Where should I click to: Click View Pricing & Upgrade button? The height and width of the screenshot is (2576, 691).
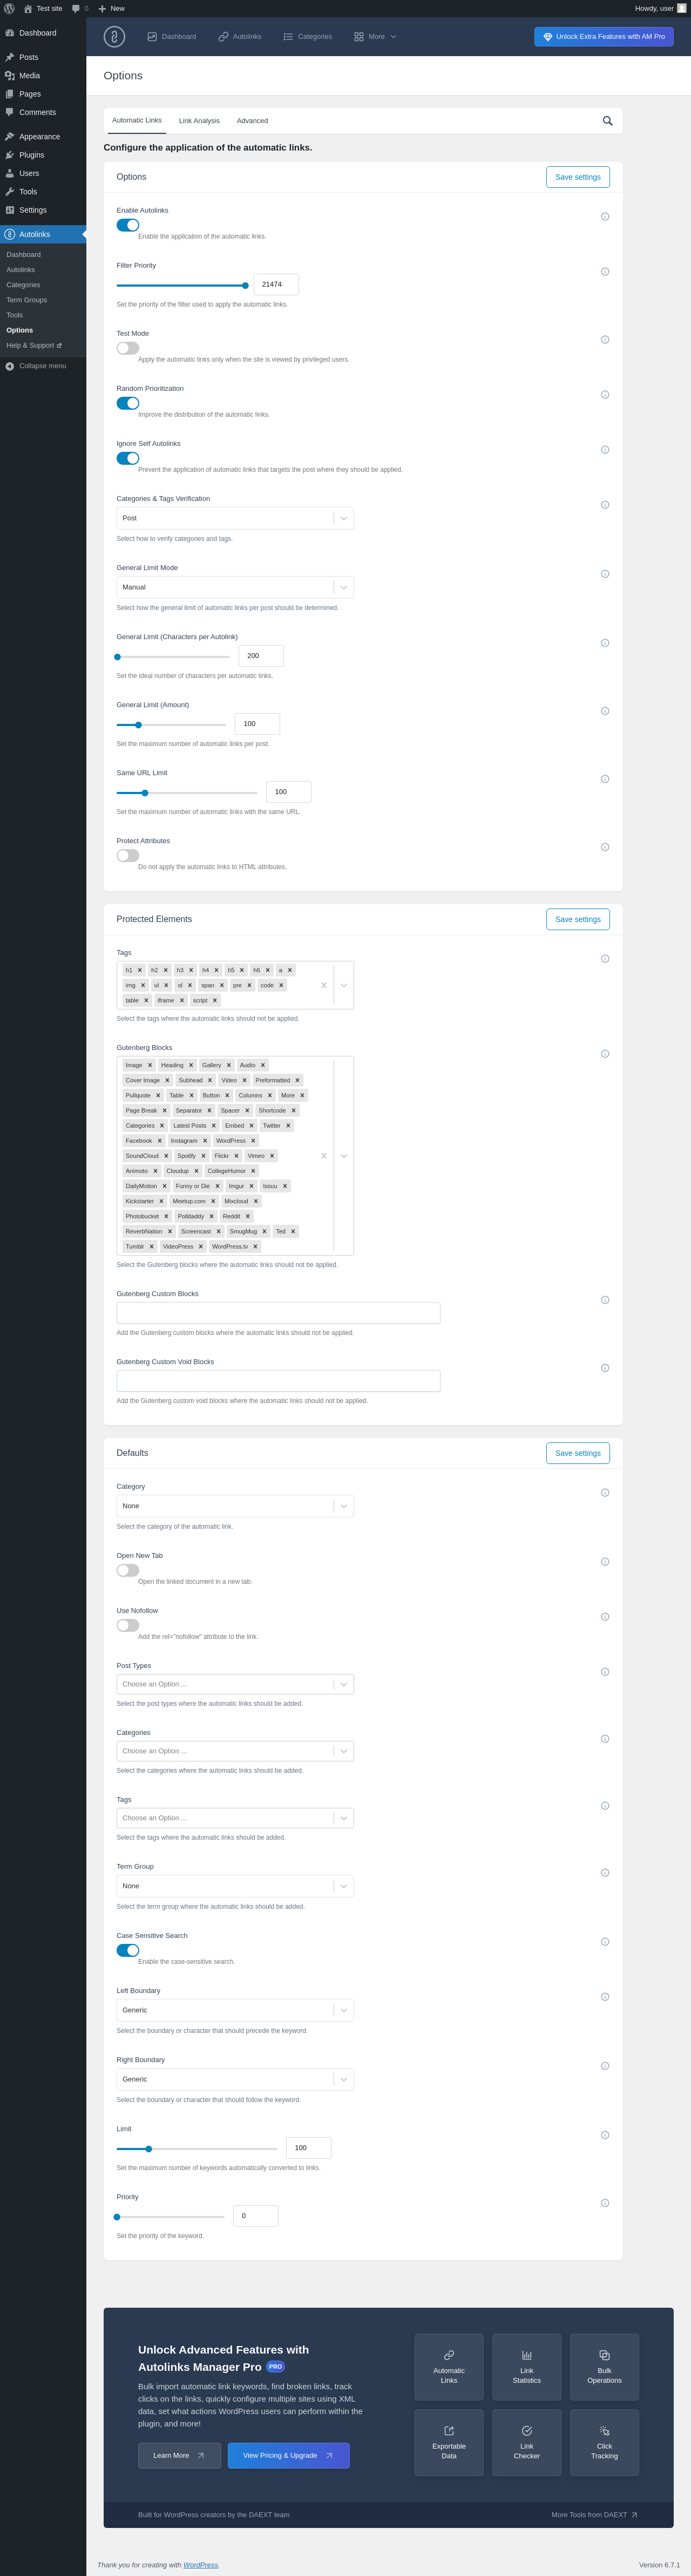289,2456
